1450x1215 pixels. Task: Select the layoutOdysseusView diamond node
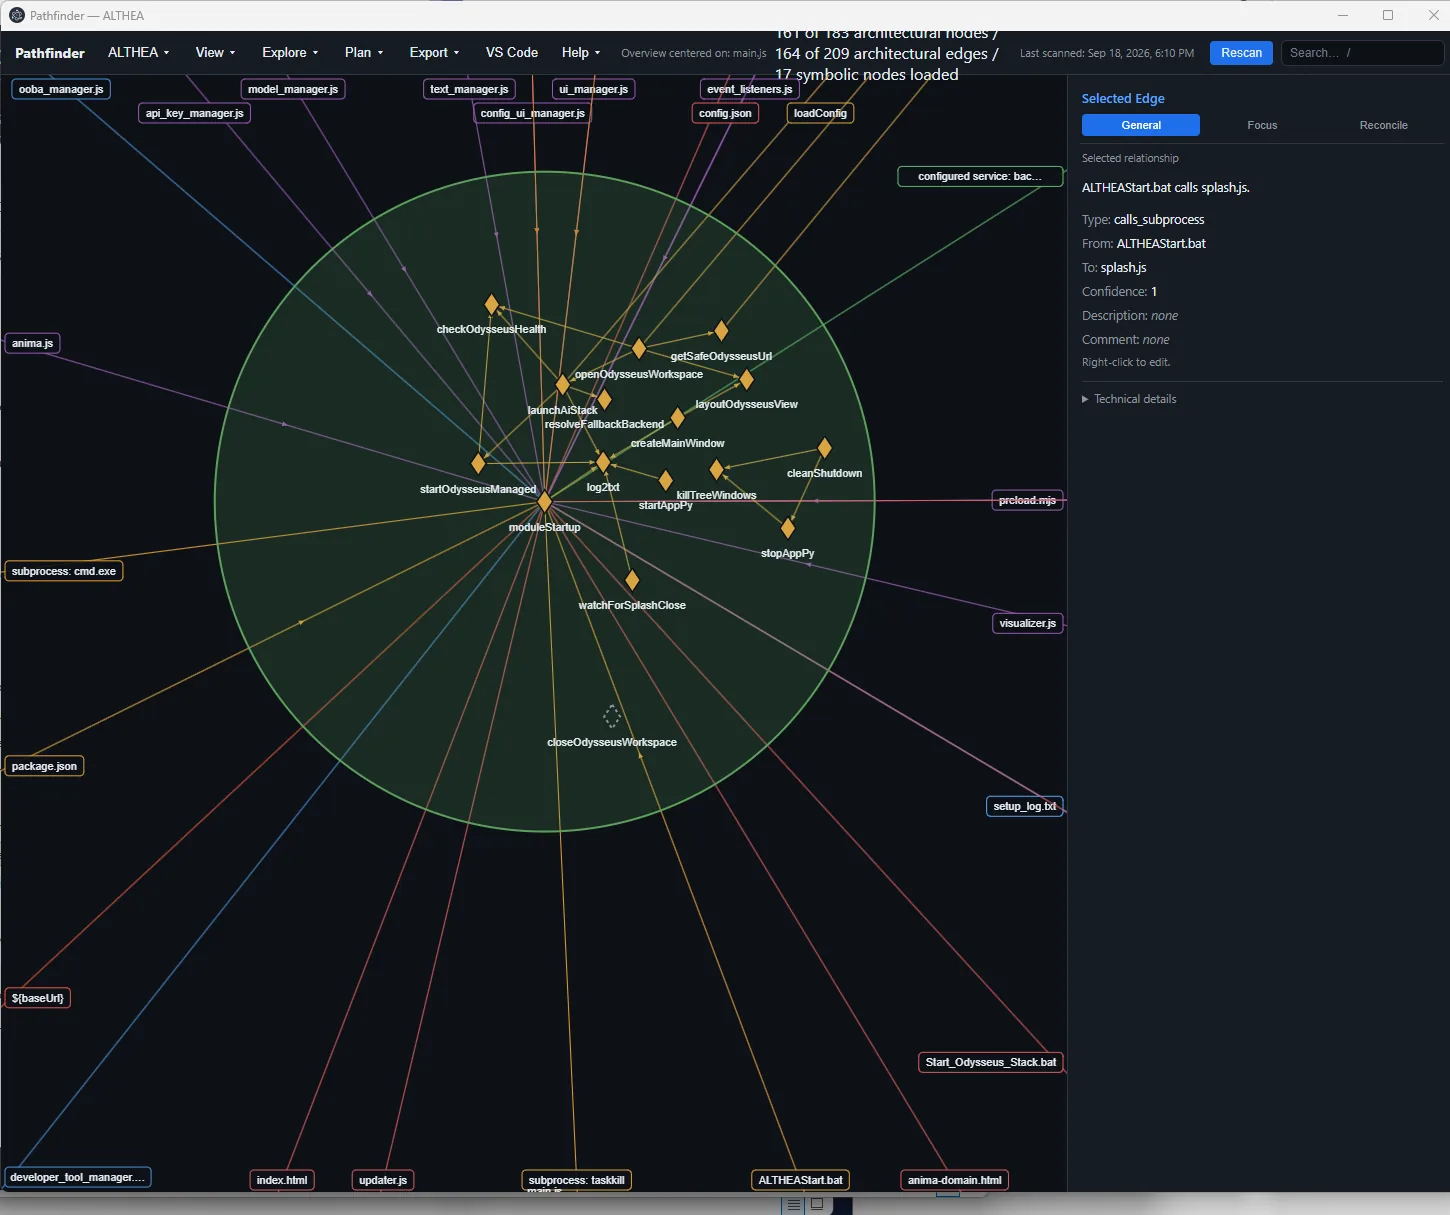746,379
